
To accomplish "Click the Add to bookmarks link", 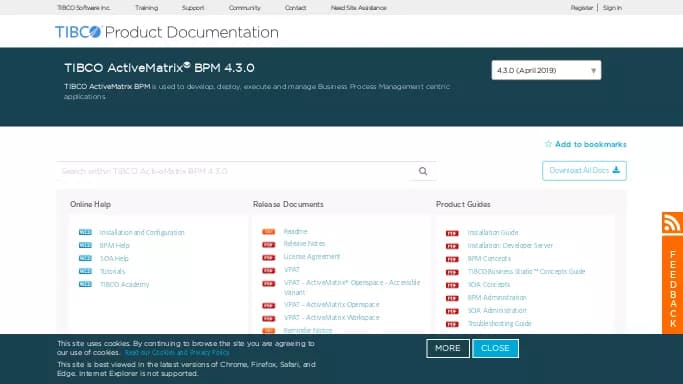I will click(x=590, y=144).
